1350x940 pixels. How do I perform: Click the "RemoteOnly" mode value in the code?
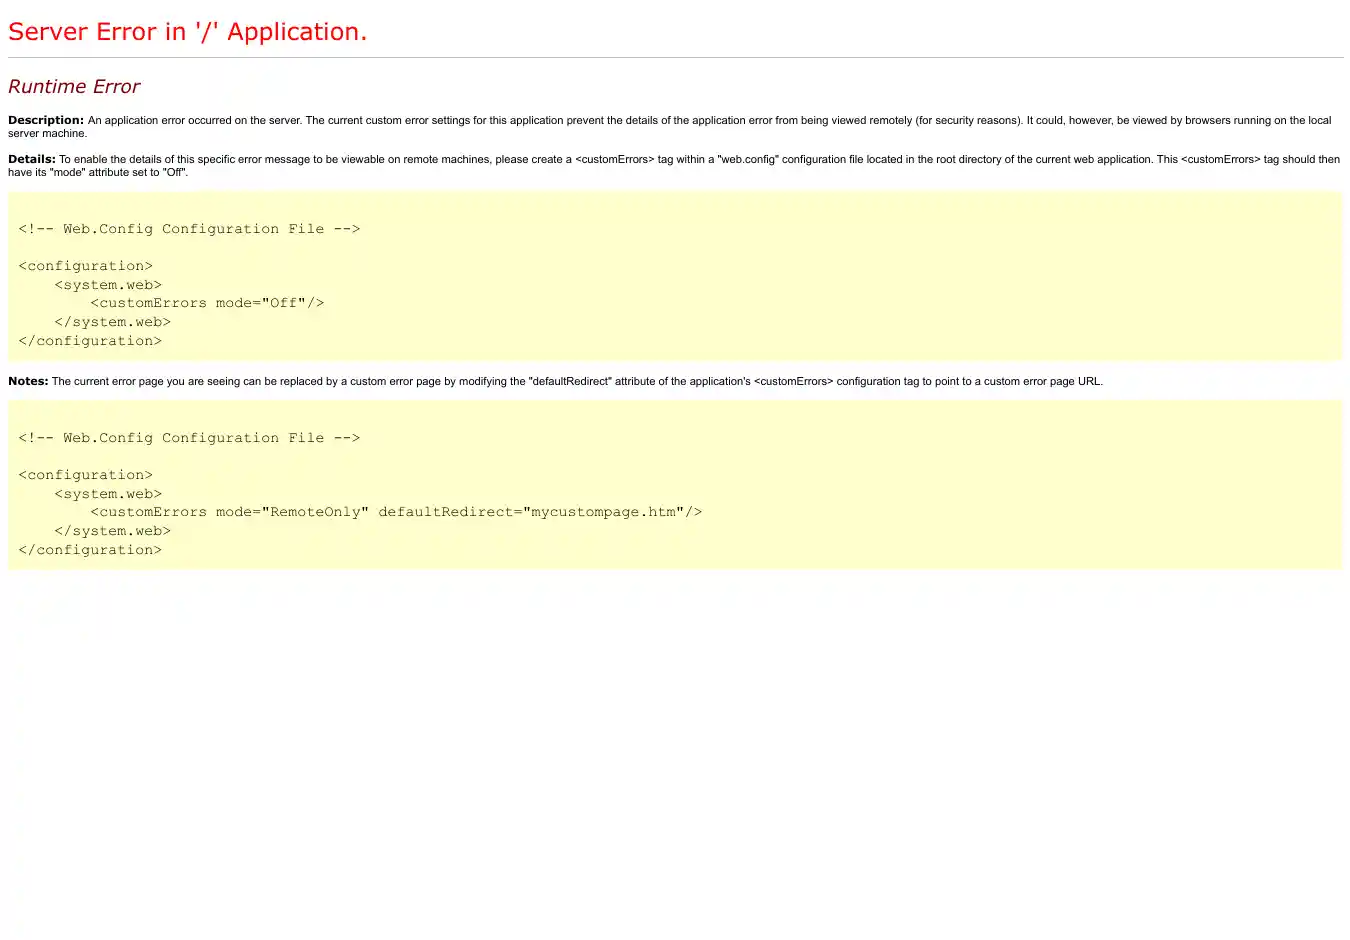click(x=315, y=512)
